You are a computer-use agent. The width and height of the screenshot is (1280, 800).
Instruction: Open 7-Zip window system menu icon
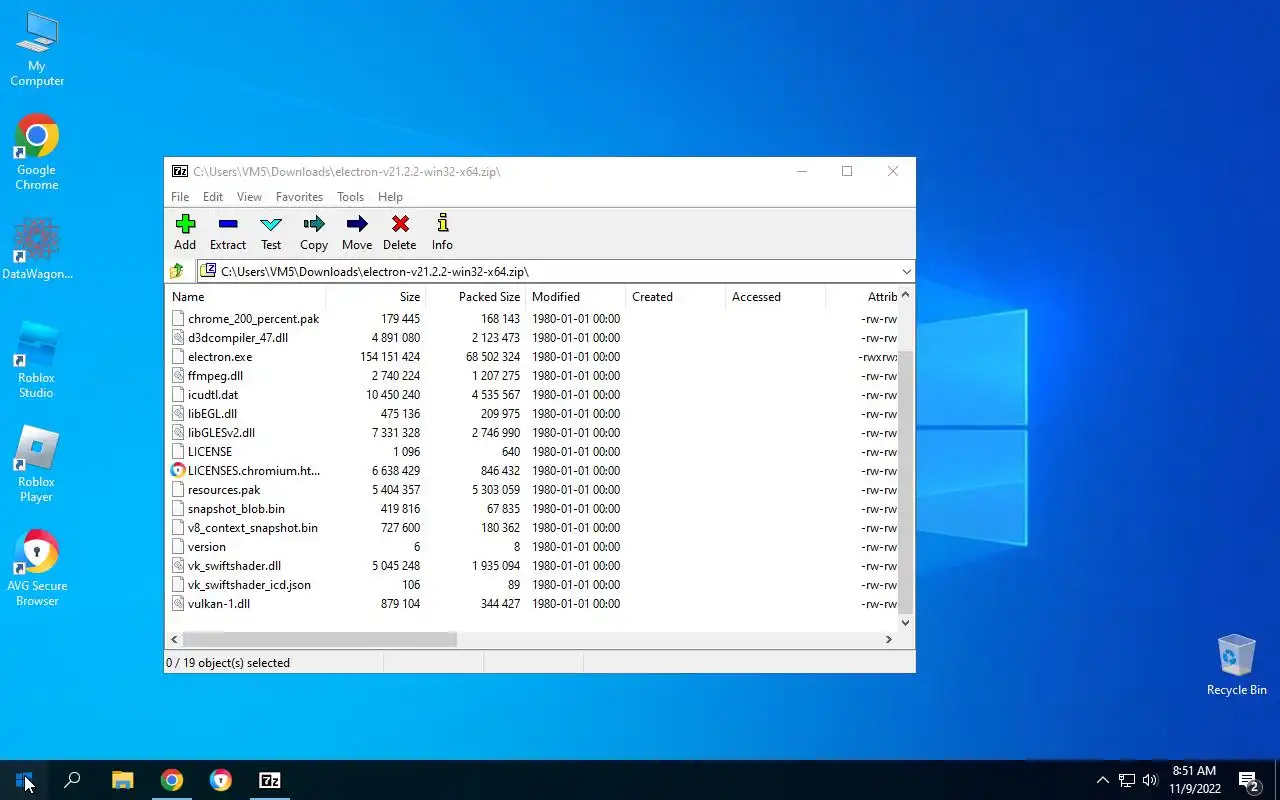(180, 171)
